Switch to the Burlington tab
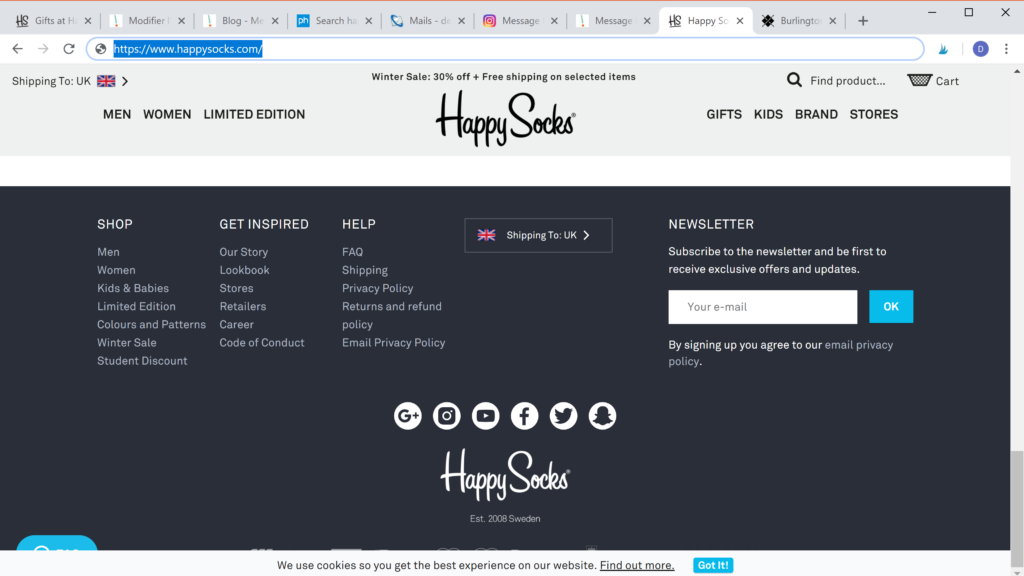The height and width of the screenshot is (576, 1024). pos(799,21)
